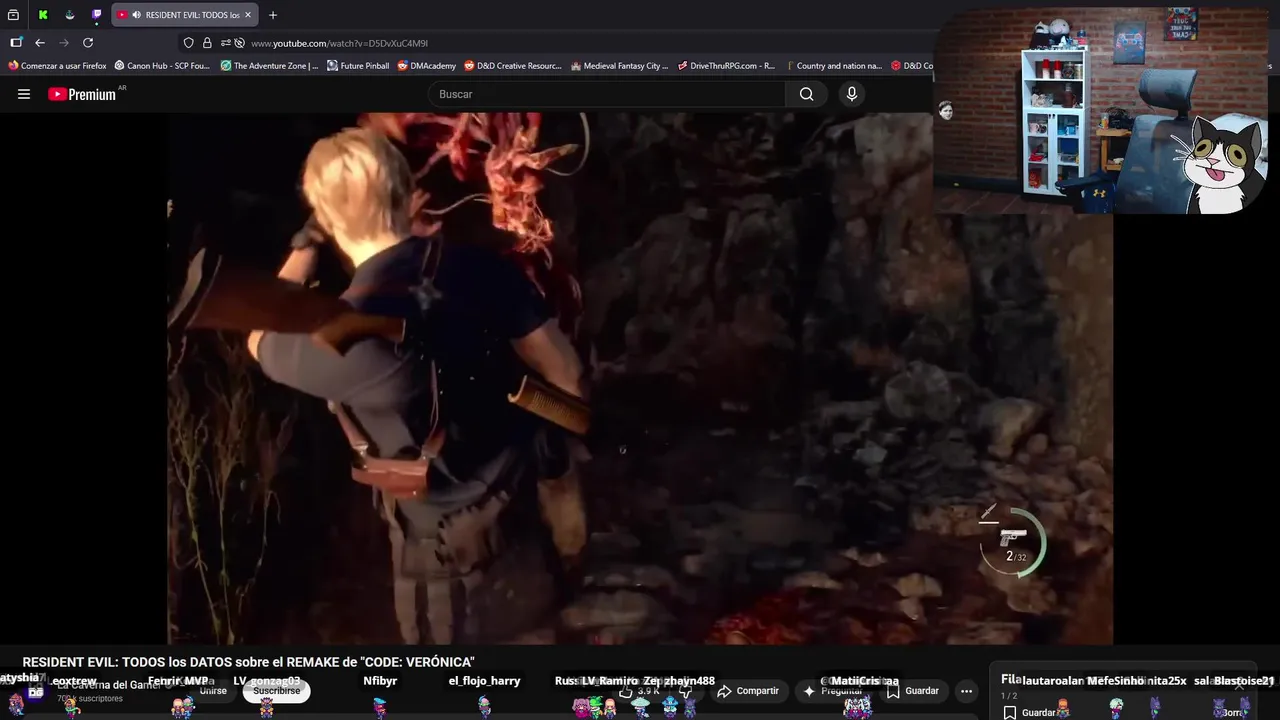View site security padlock info
Viewport: 1280px width, 720px height.
click(207, 43)
